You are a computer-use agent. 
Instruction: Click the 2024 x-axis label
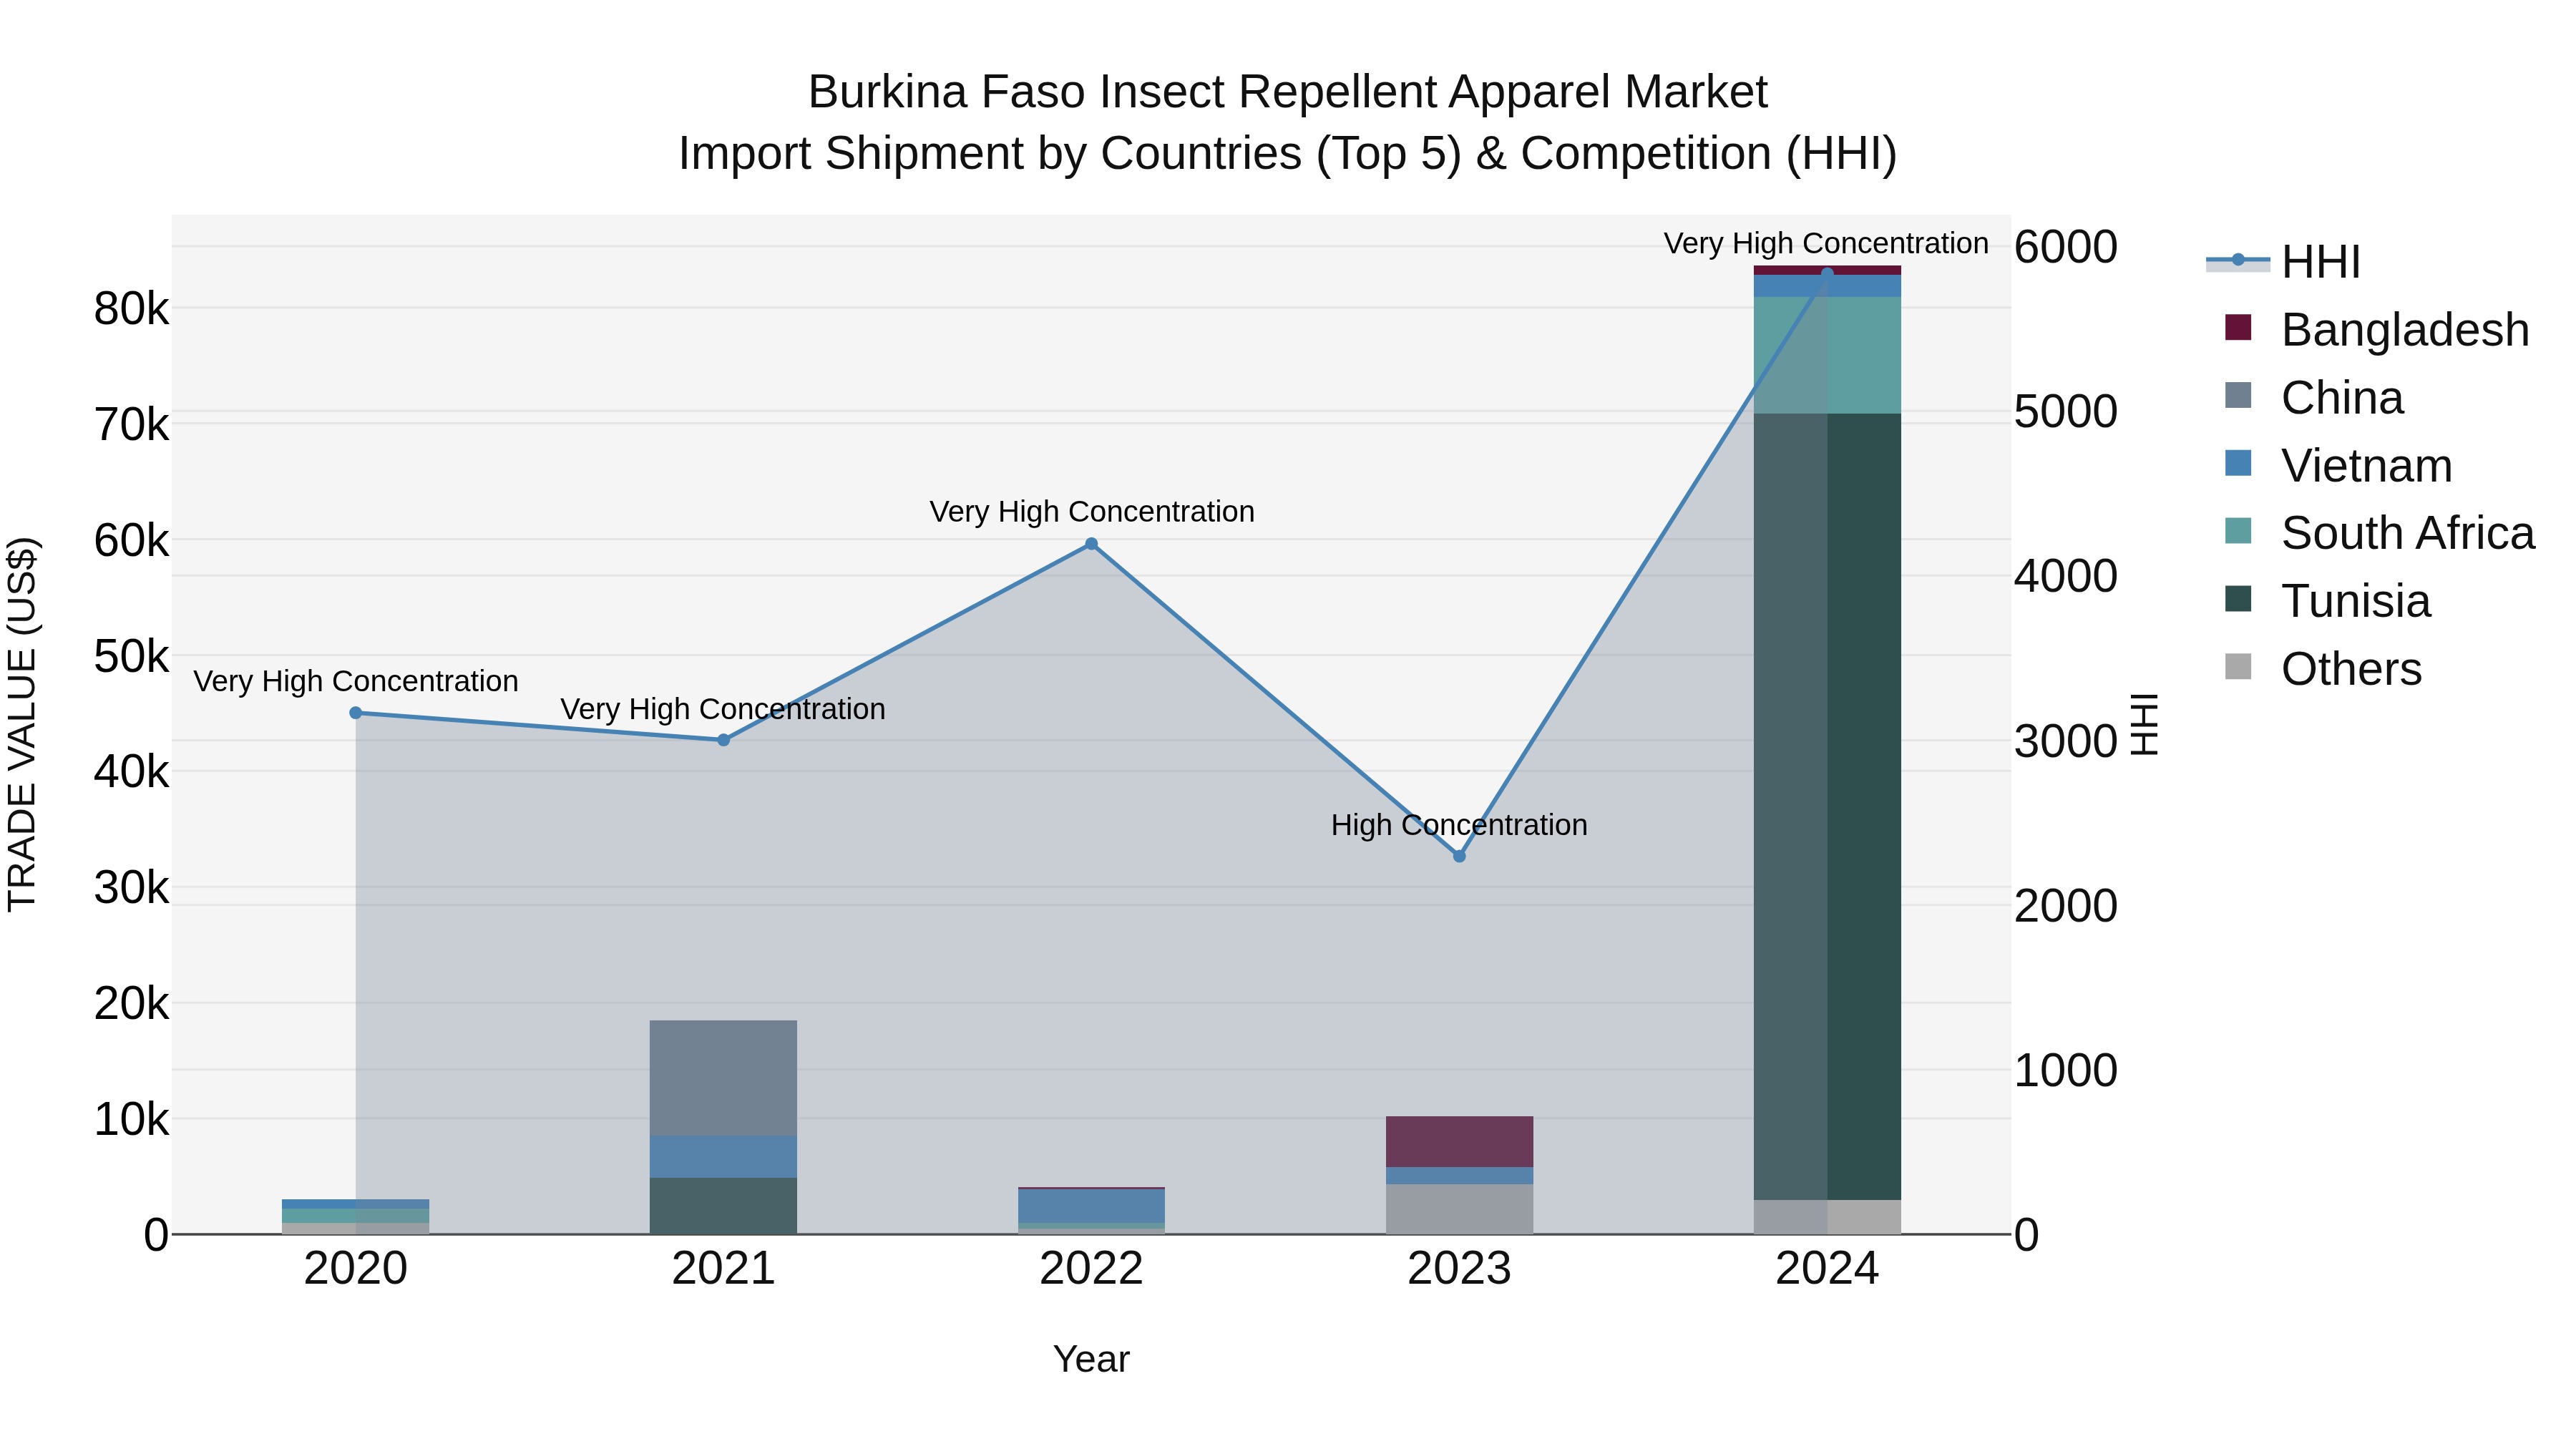coord(1827,1269)
